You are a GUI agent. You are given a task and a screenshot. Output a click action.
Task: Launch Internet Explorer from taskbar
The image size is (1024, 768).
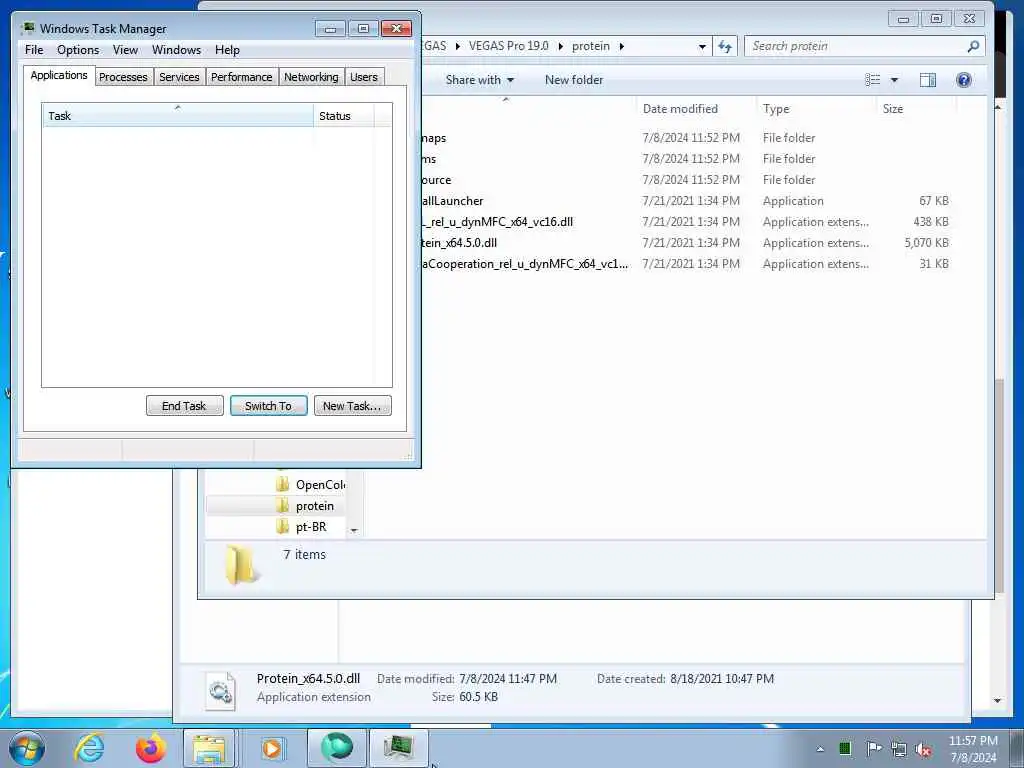(x=89, y=748)
